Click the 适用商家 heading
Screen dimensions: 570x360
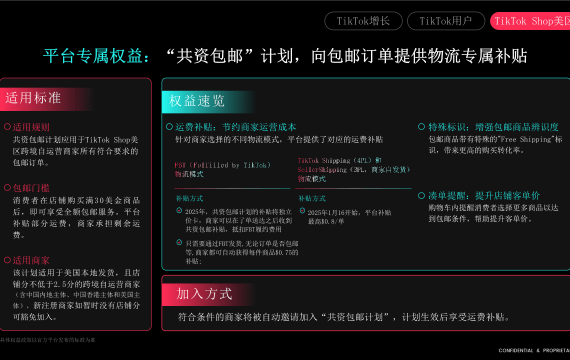(31, 260)
